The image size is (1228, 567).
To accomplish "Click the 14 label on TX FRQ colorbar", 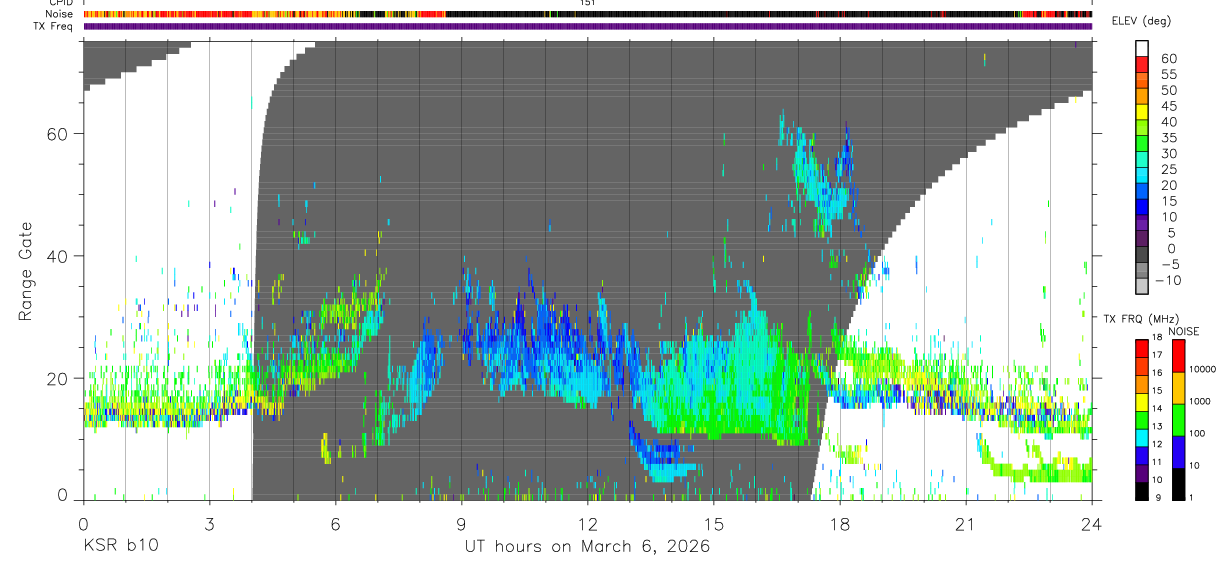I will [1157, 408].
